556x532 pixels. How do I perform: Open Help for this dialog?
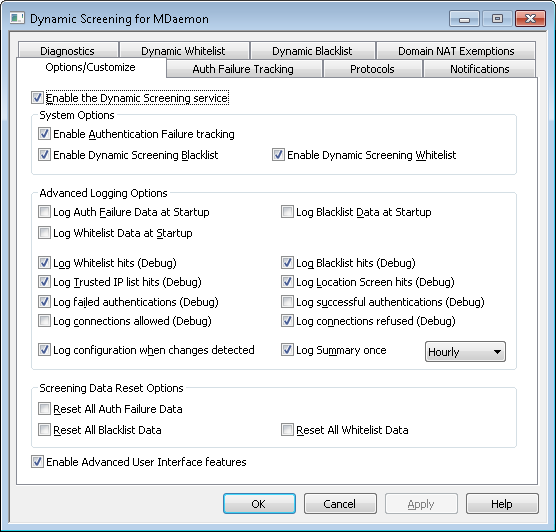coord(502,504)
